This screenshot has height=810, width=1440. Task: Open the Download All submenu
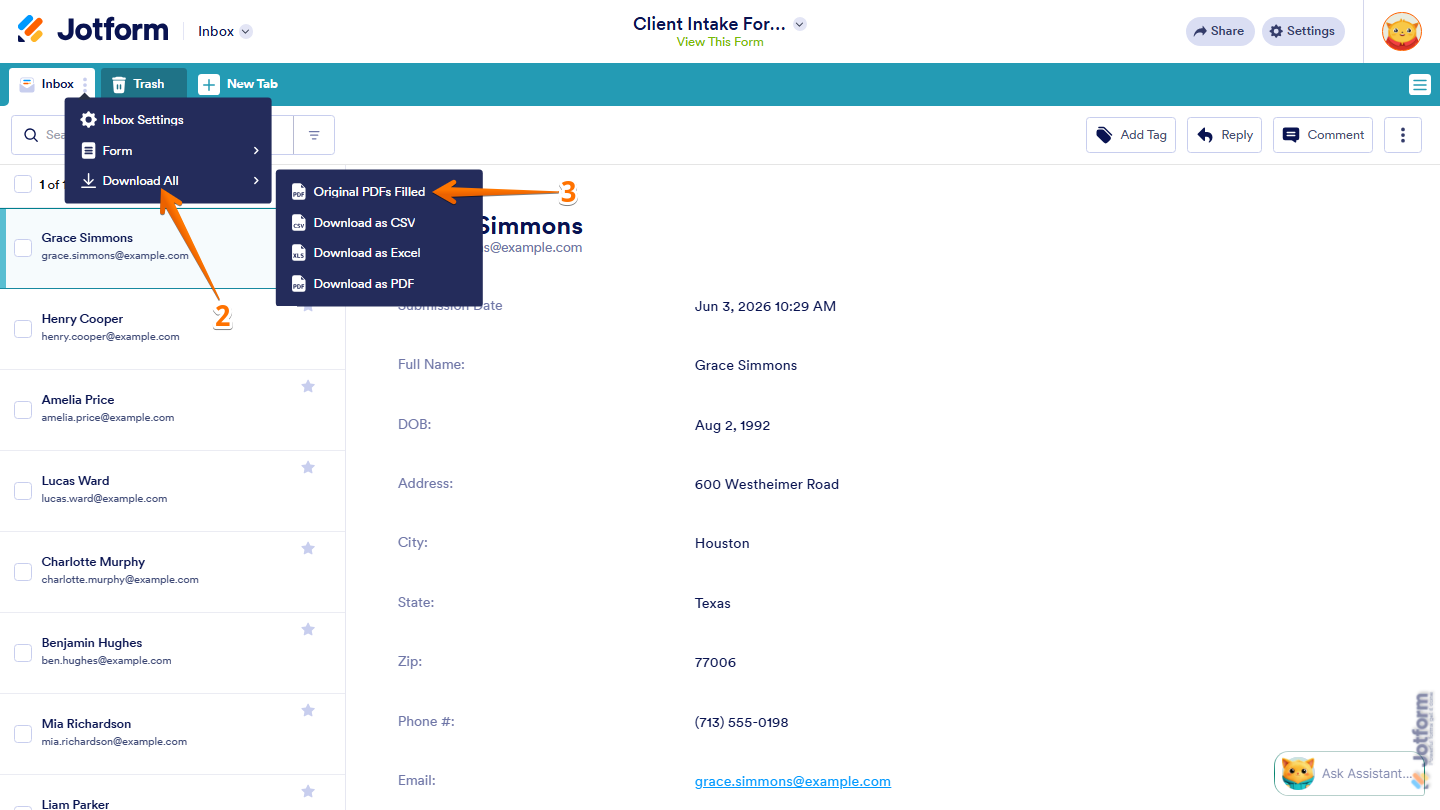click(168, 181)
